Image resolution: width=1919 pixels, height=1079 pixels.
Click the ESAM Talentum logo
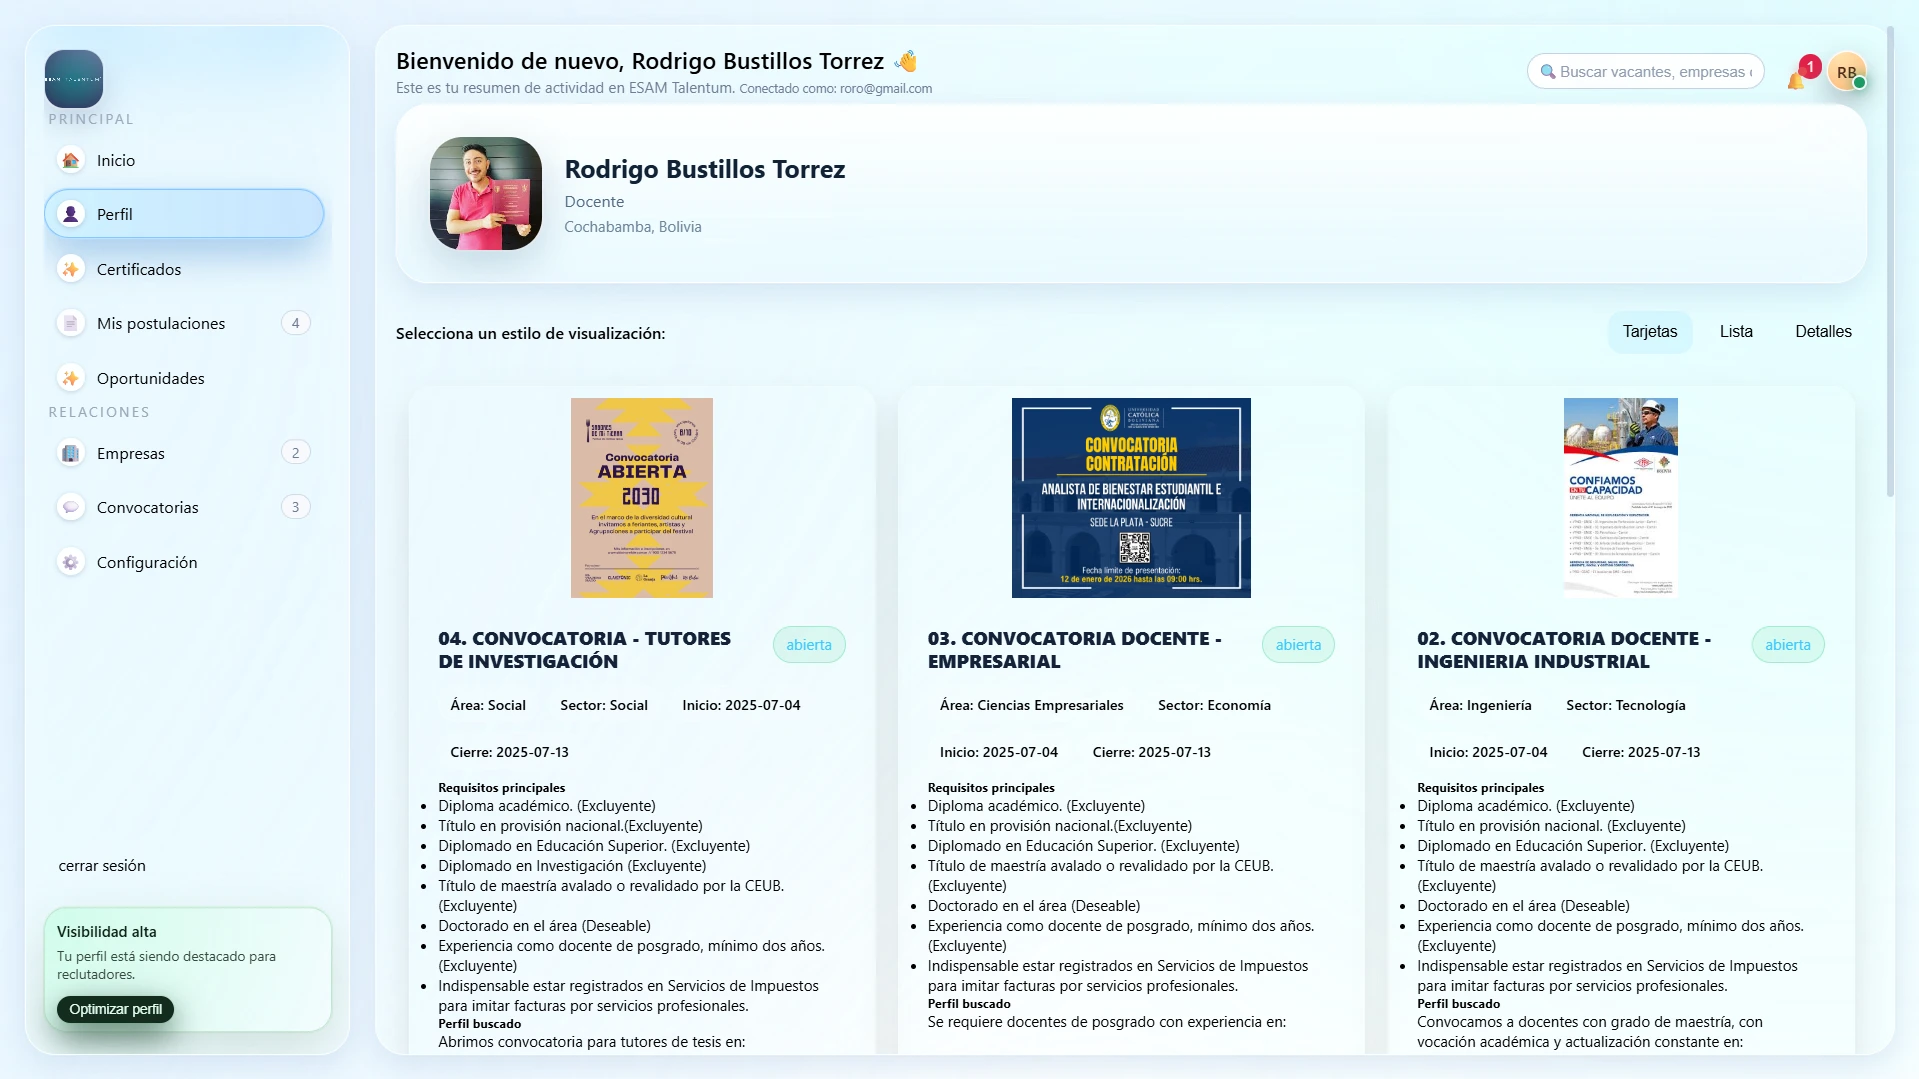[x=73, y=80]
